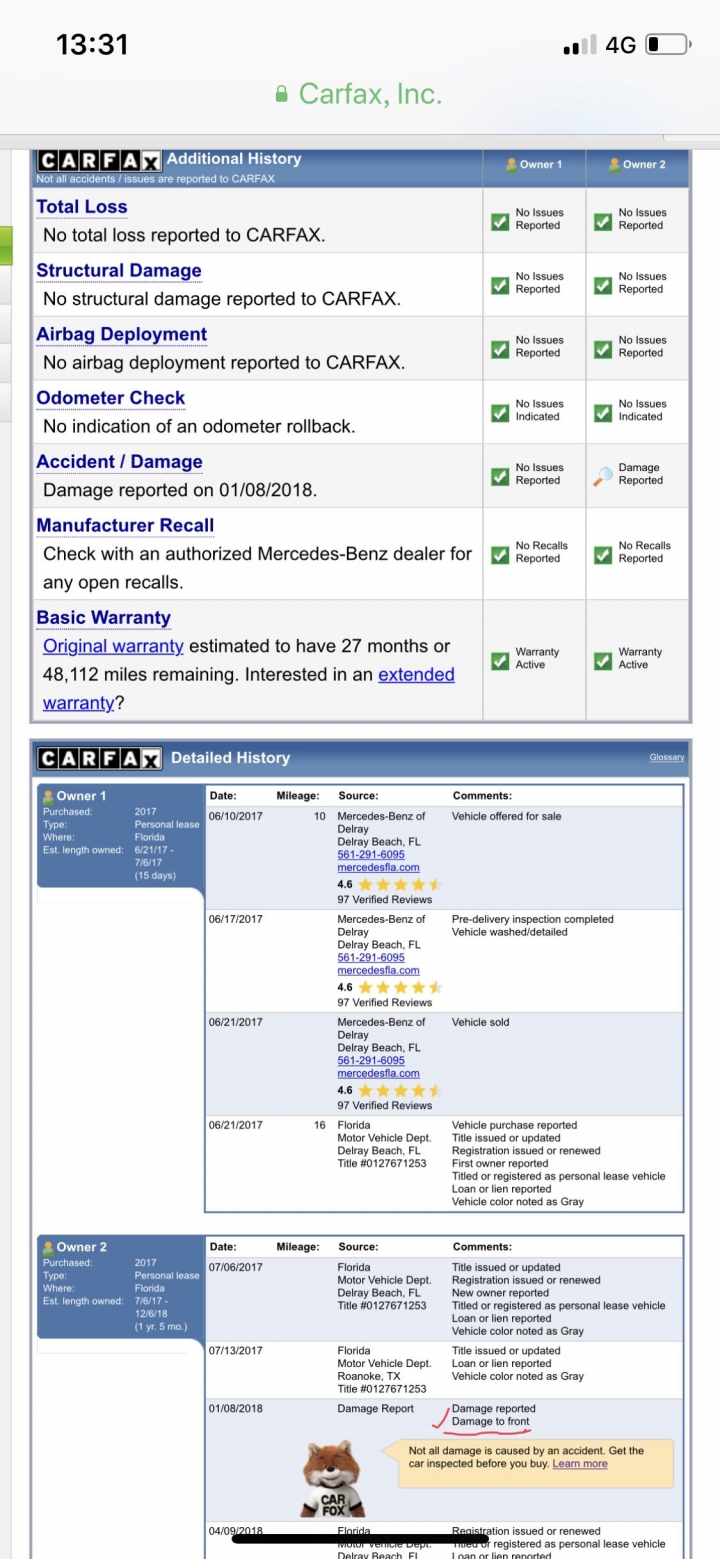Viewport: 720px width, 1559px height.
Task: Click 'Vehicle offered for sale' comment
Action: point(507,816)
